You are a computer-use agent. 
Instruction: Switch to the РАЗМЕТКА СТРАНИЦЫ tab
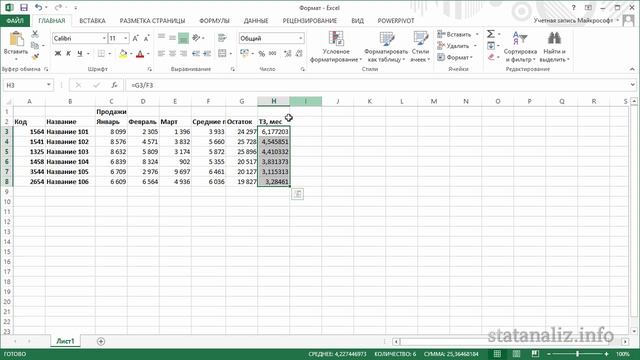(152, 20)
